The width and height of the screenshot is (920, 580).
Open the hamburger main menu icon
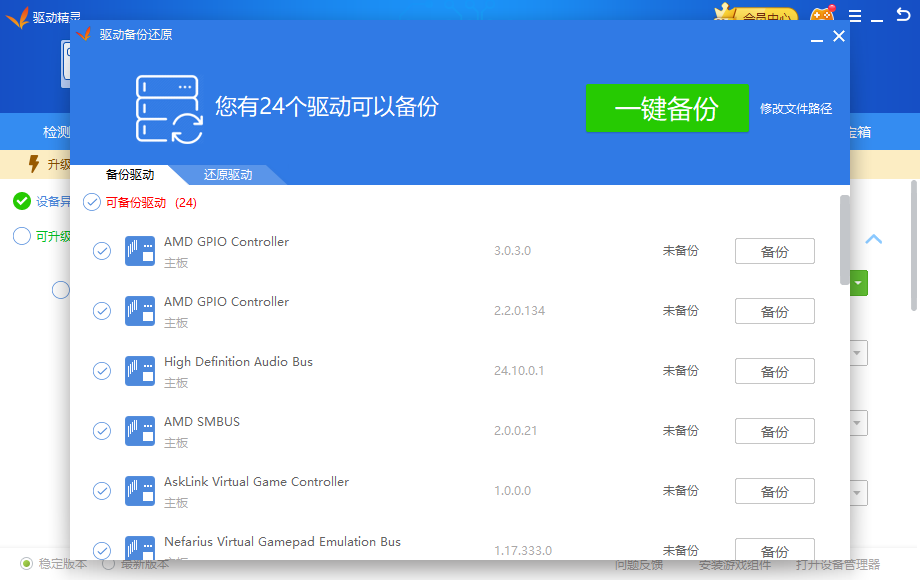click(x=855, y=17)
